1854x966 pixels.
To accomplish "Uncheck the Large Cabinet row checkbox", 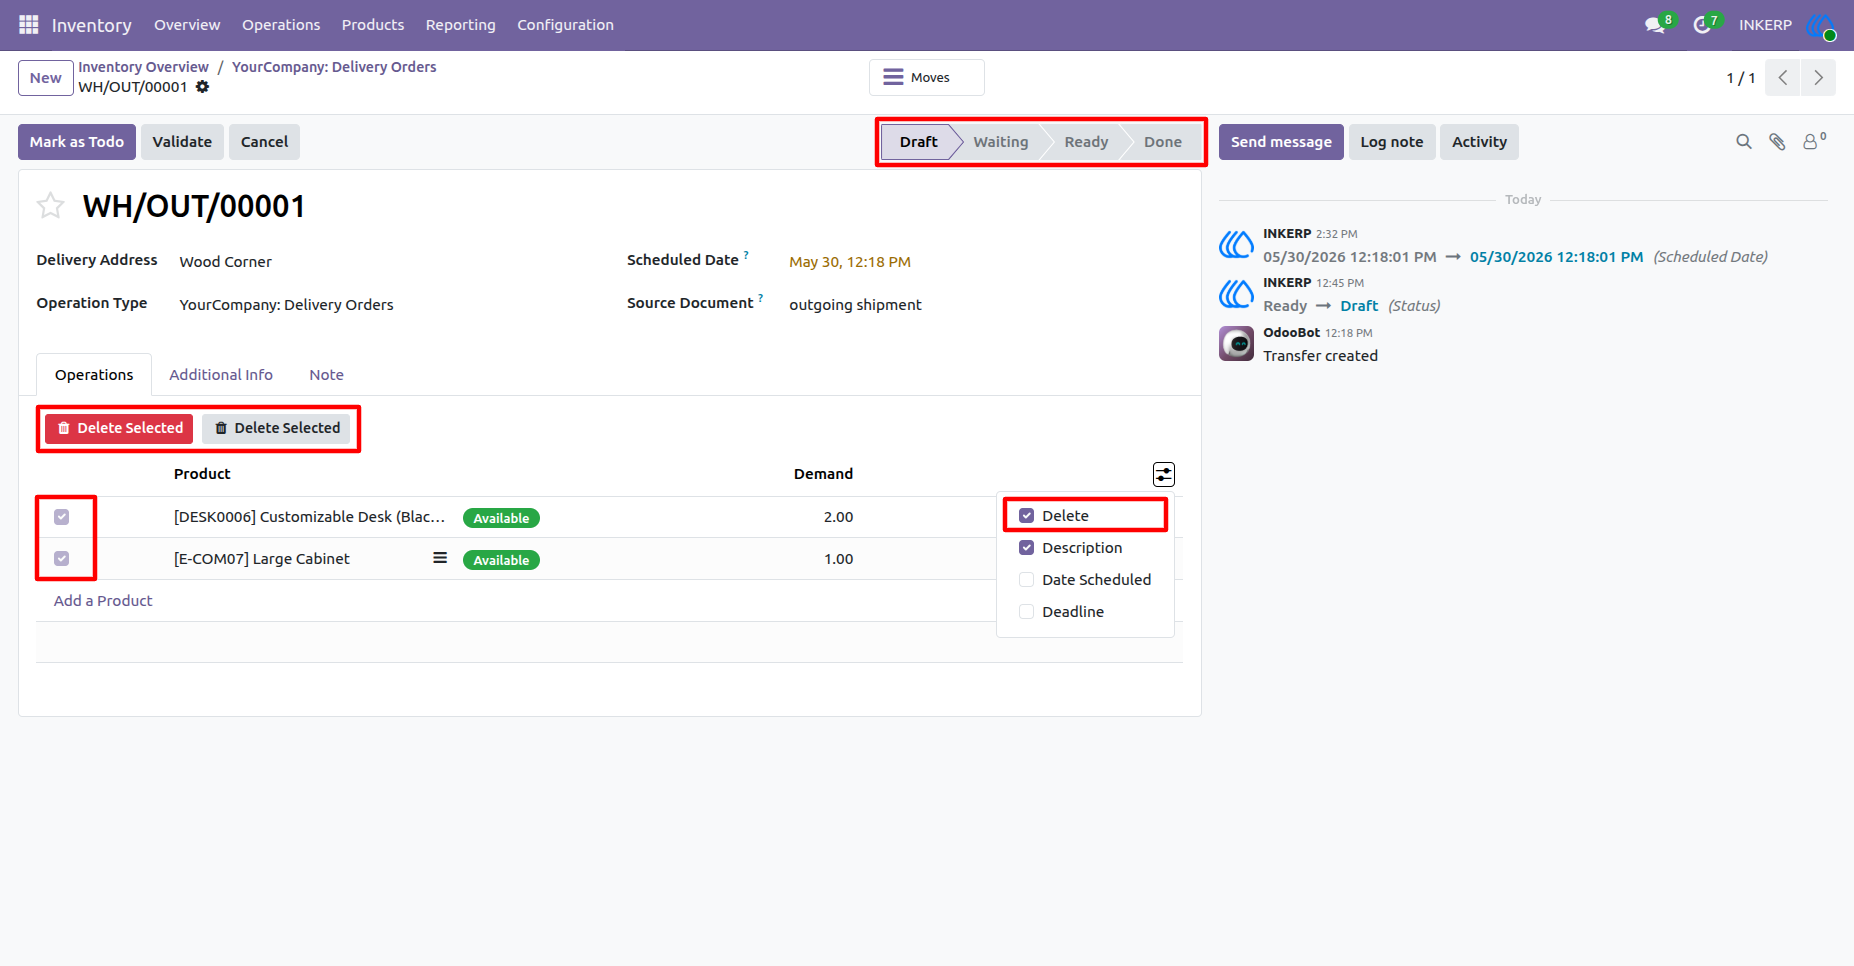I will pyautogui.click(x=62, y=559).
